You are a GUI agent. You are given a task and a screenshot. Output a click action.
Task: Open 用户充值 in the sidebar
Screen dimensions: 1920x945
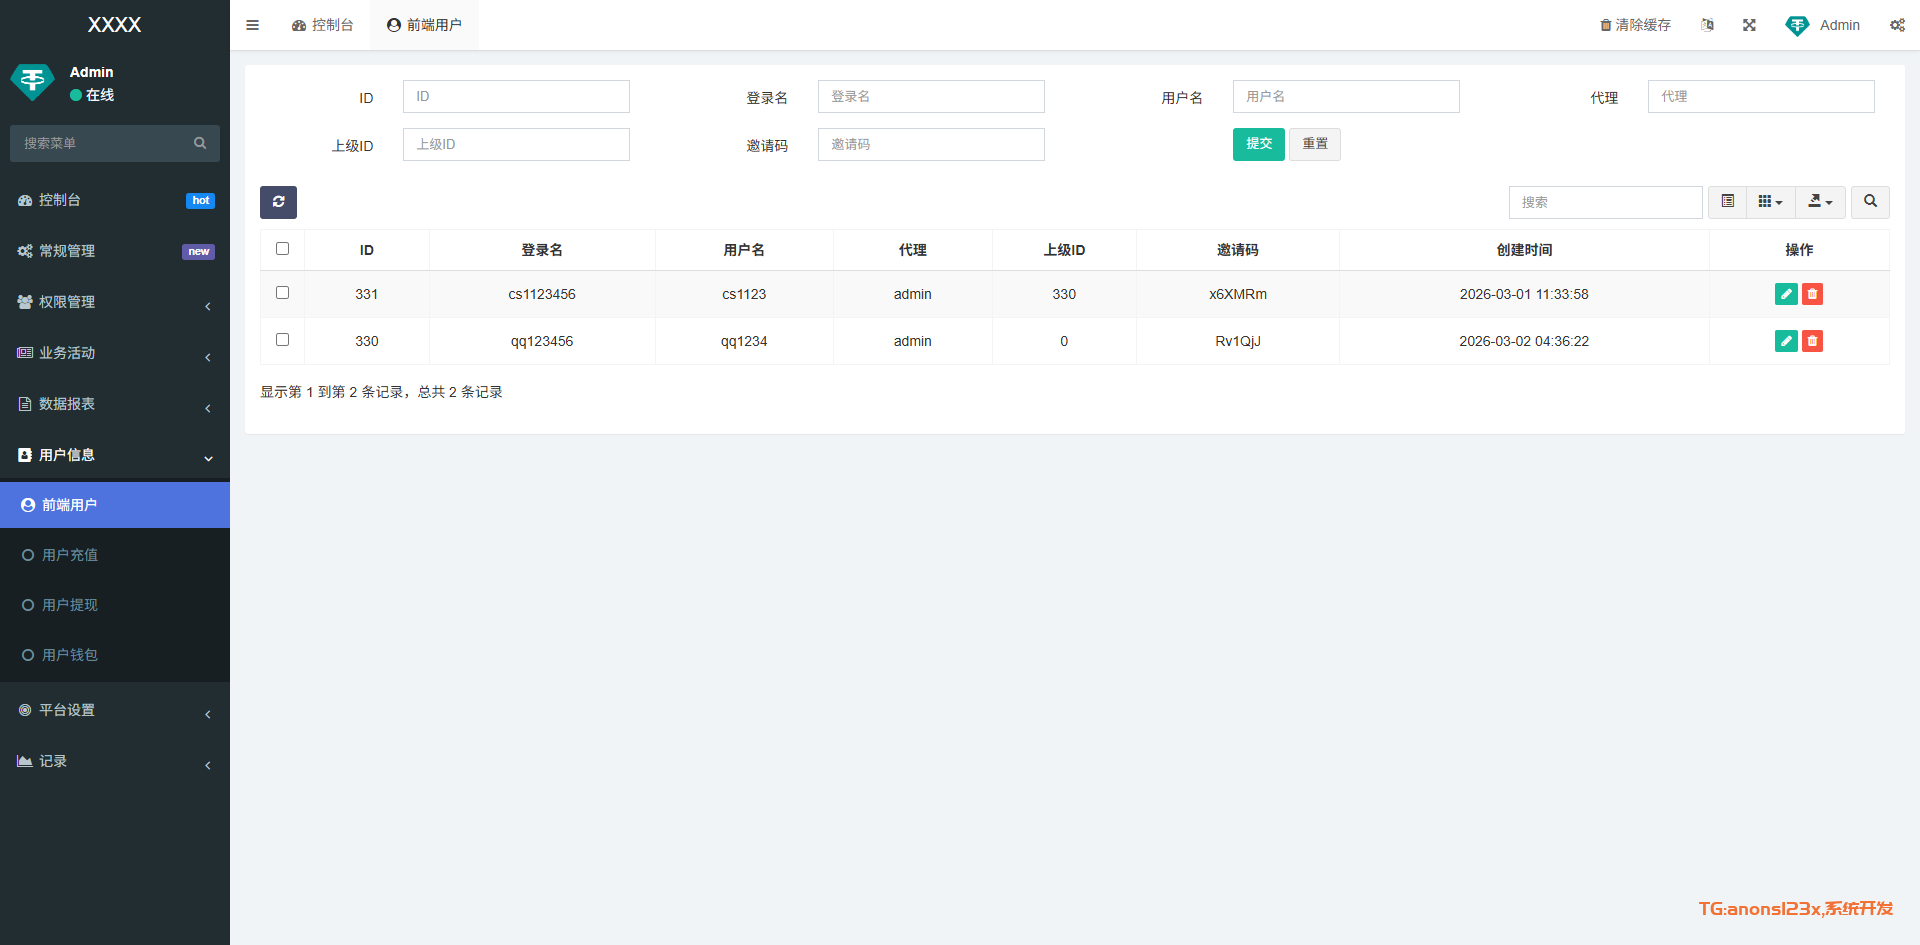click(70, 555)
